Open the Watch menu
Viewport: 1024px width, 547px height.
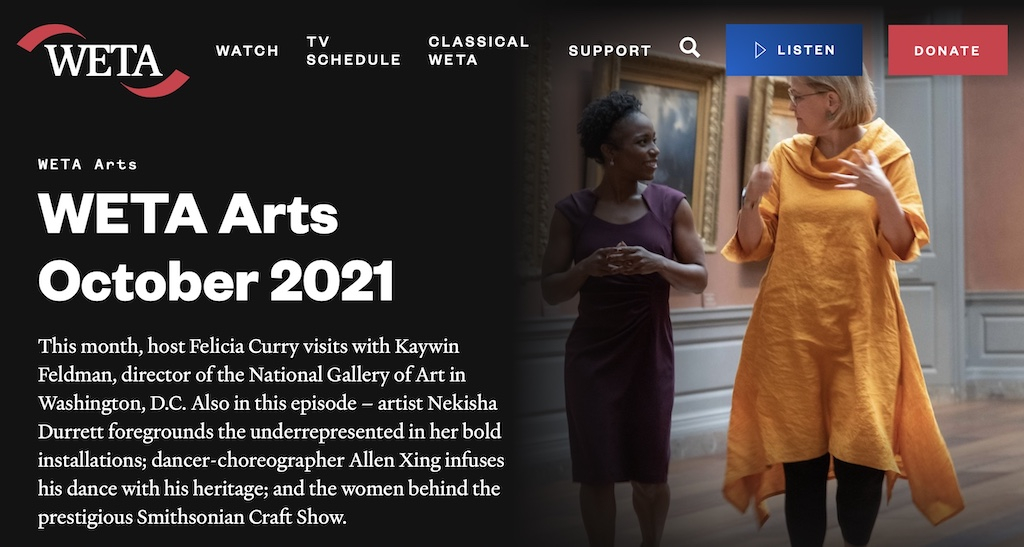[x=248, y=51]
